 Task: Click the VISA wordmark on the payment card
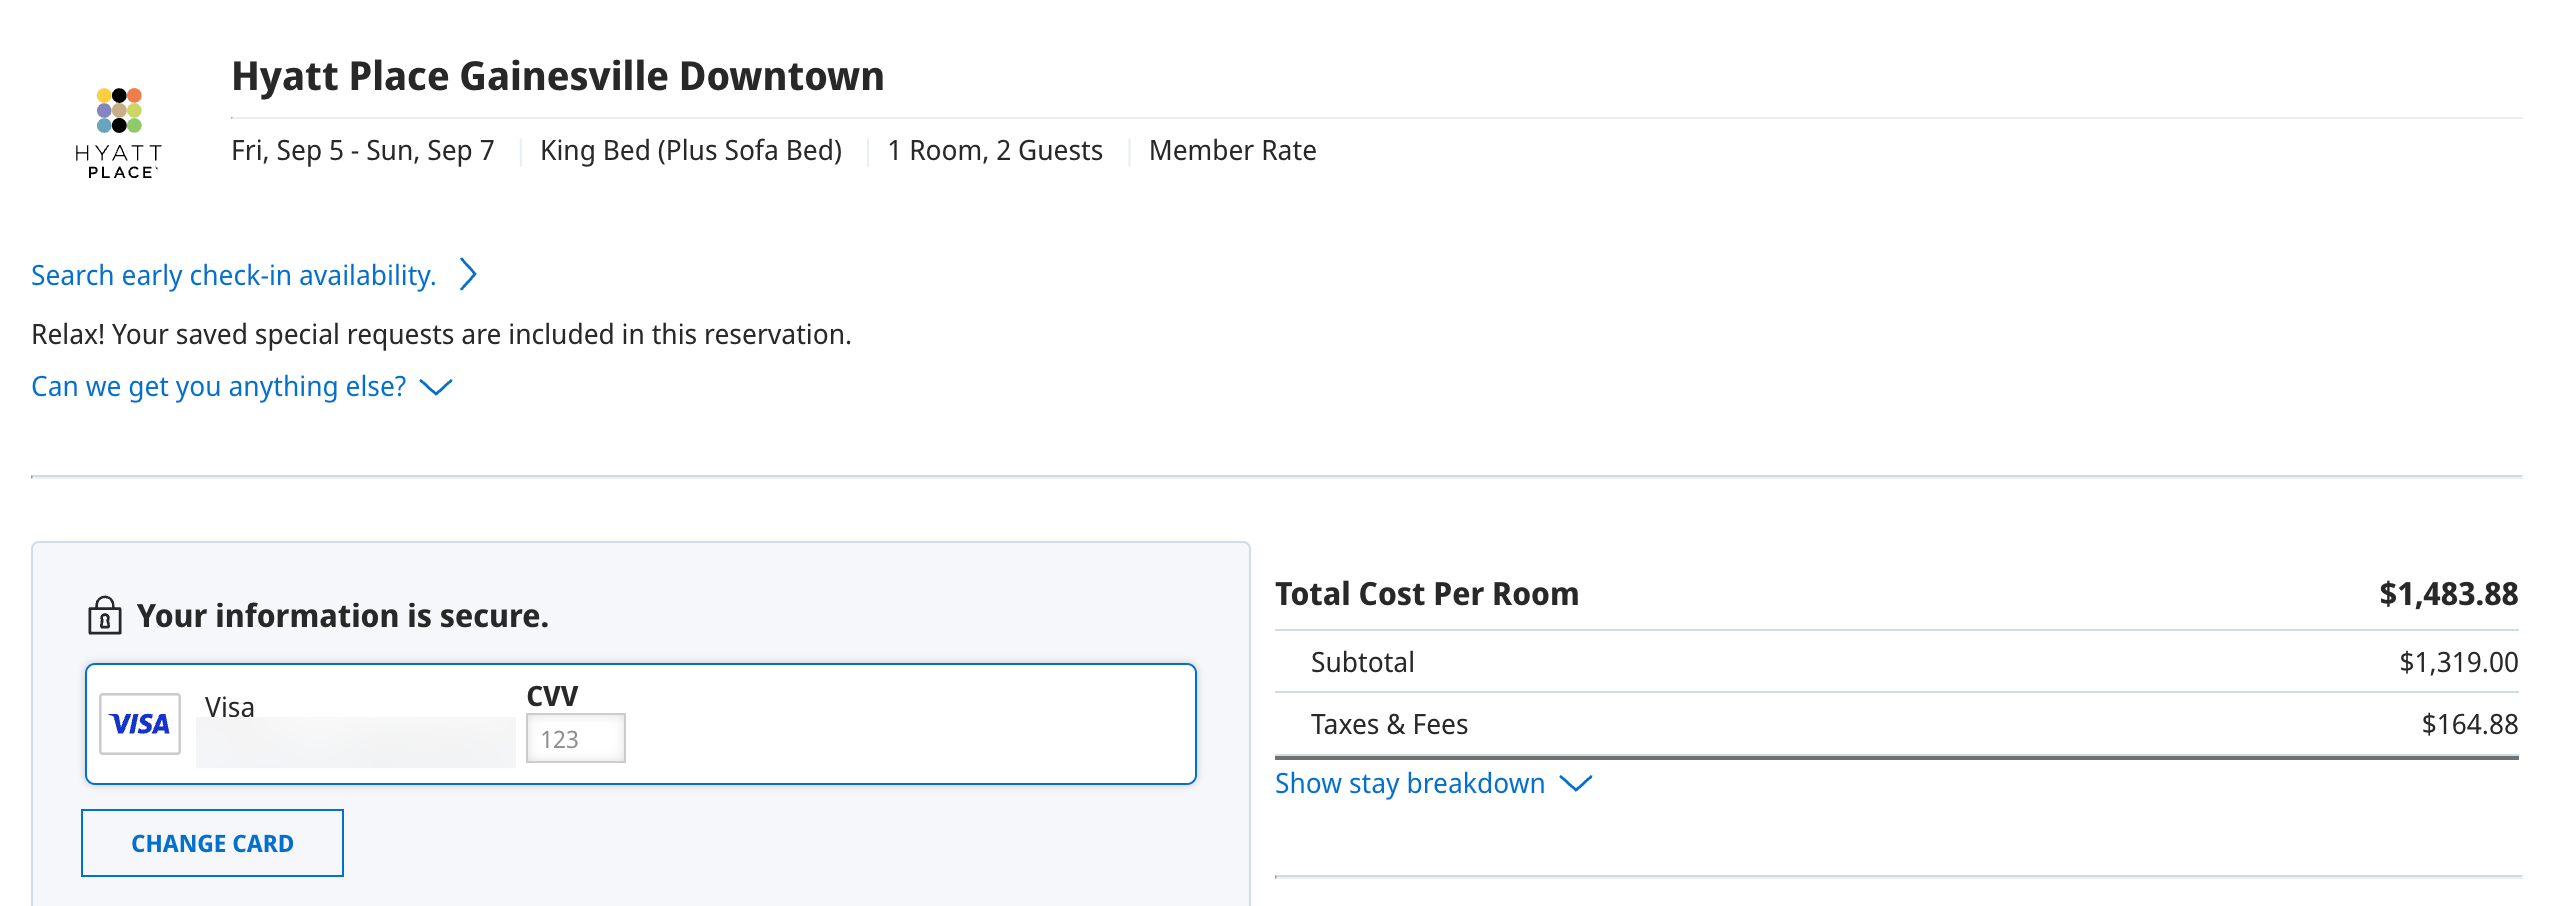(138, 724)
